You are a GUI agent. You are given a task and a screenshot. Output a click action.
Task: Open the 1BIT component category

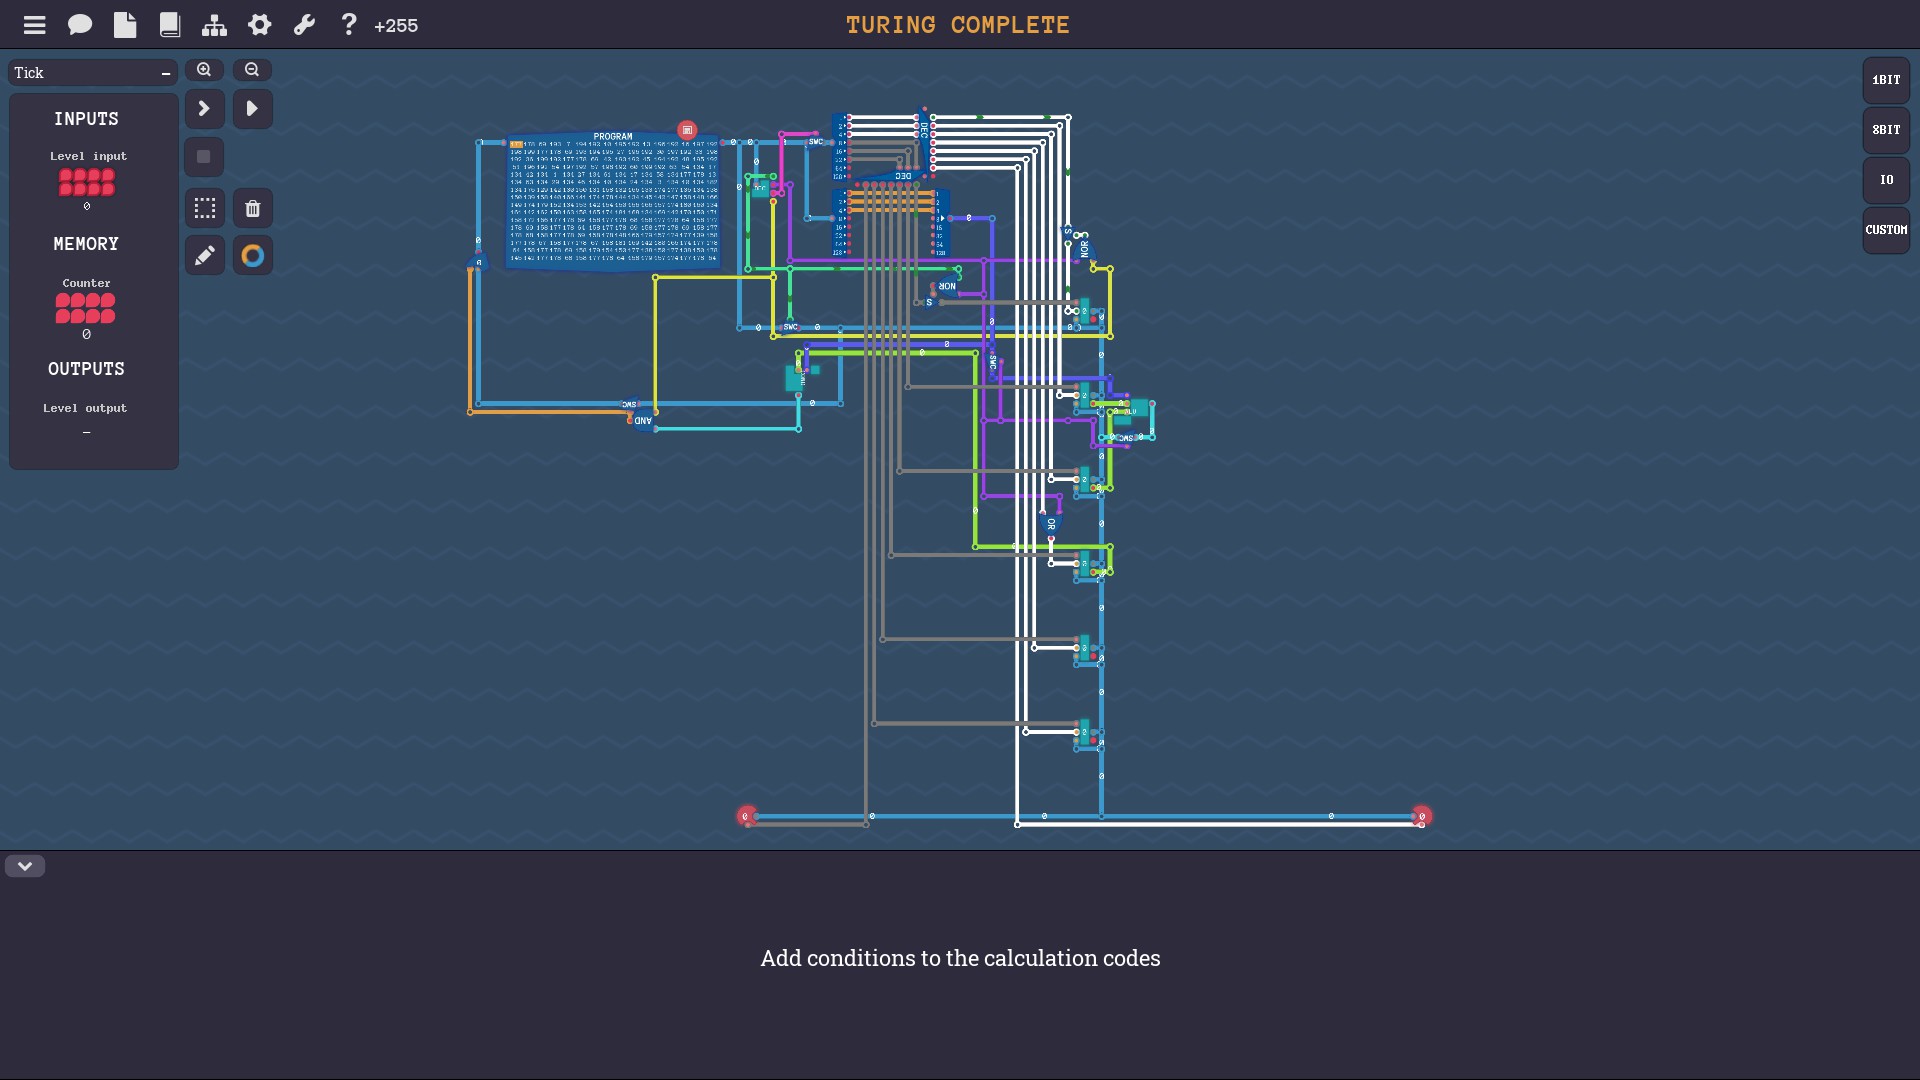[1886, 80]
